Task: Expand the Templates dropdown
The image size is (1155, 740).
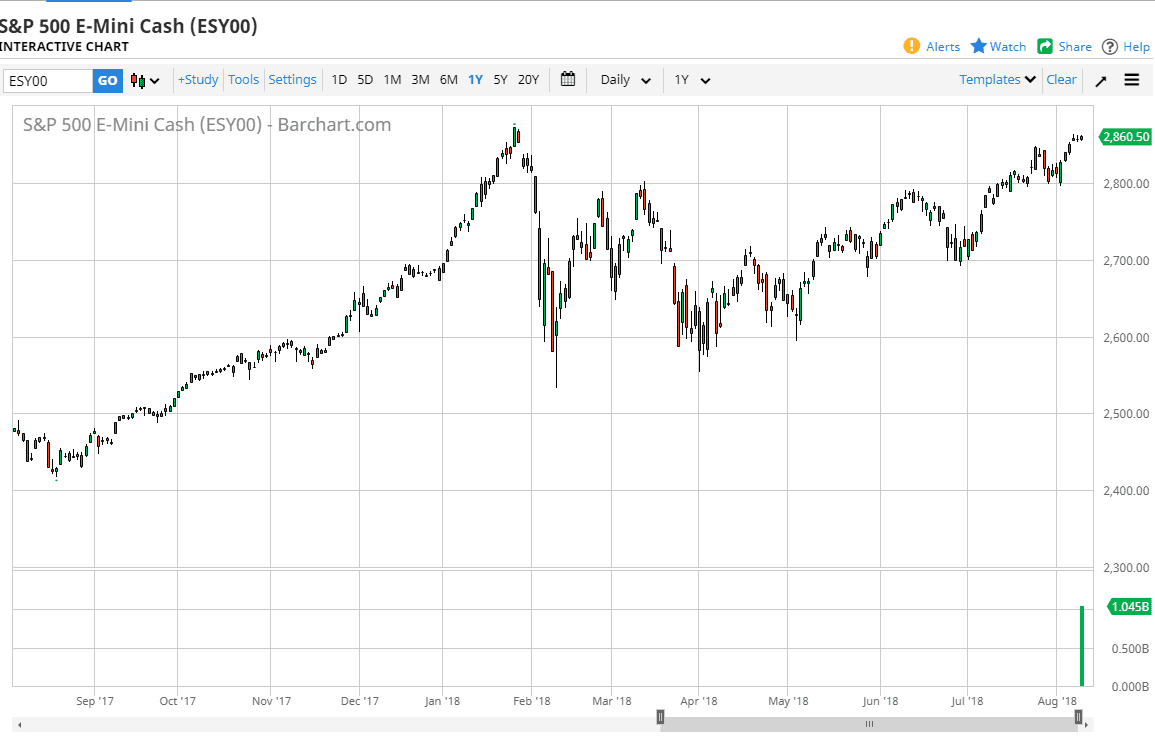Action: point(997,80)
